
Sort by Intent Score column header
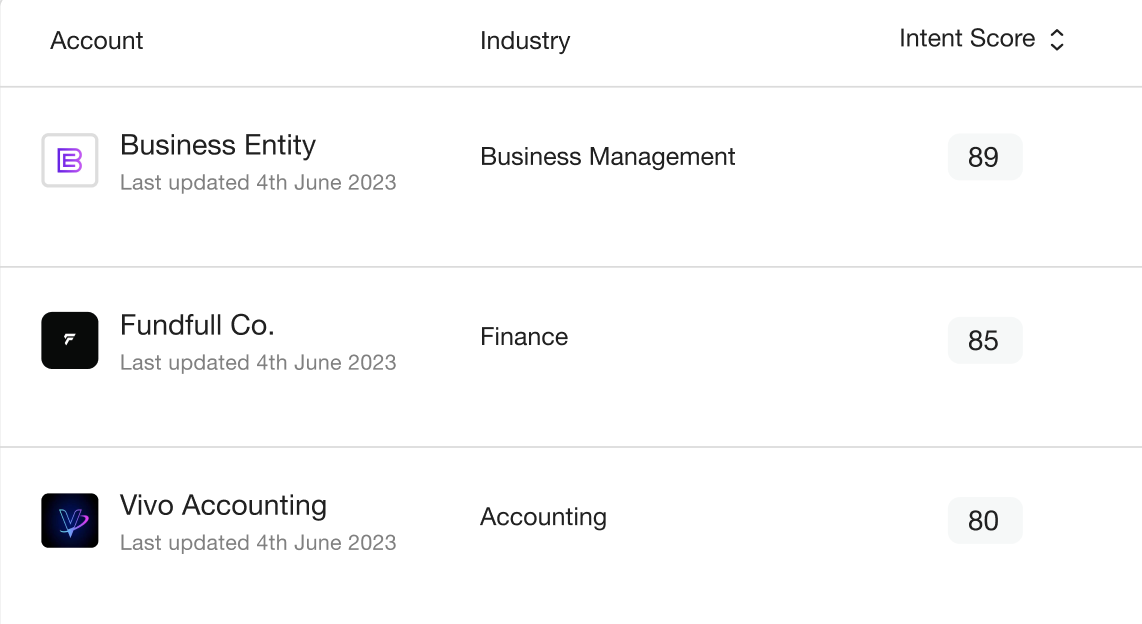point(982,39)
